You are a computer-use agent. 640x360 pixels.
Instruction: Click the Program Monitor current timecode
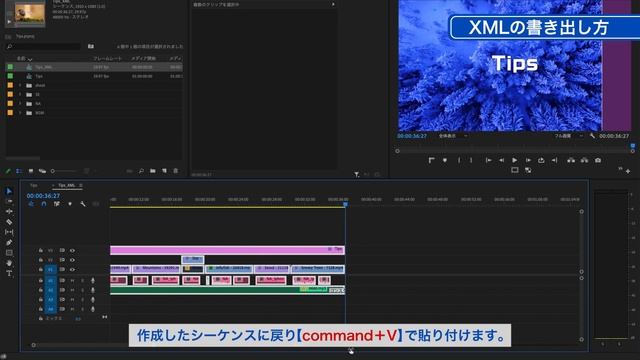tap(412, 136)
